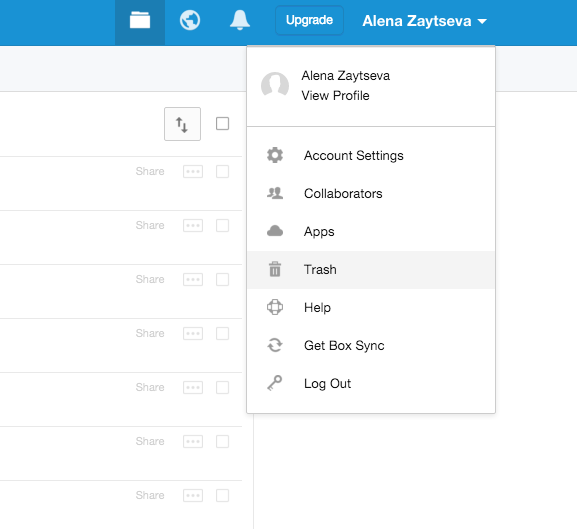The image size is (577, 529).
Task: Click Share on the seventh file row
Action: (150, 496)
